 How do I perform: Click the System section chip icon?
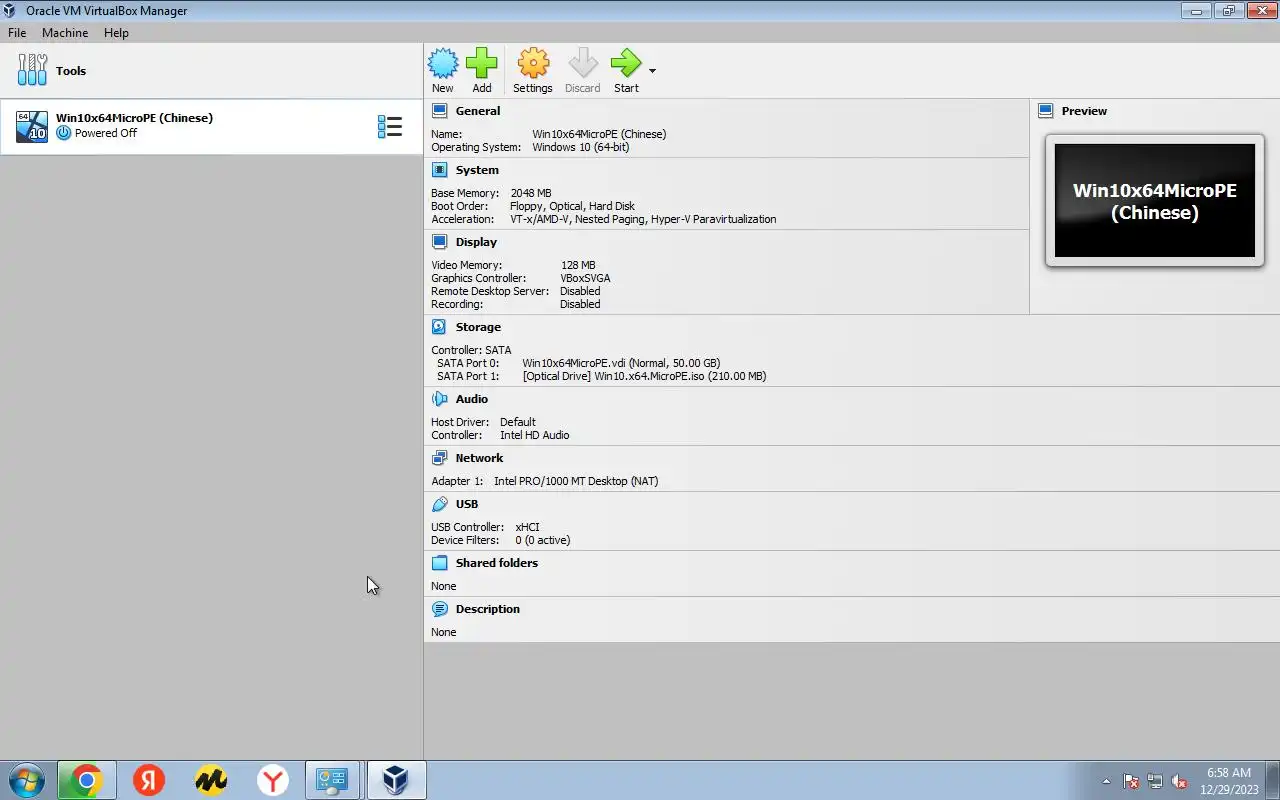[x=439, y=170]
